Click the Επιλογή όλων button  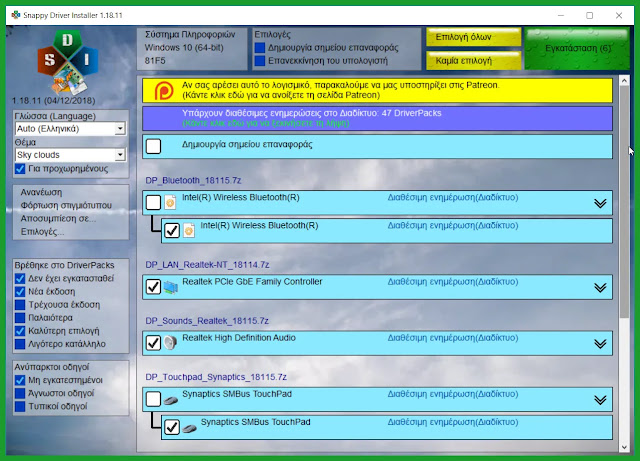(x=473, y=37)
